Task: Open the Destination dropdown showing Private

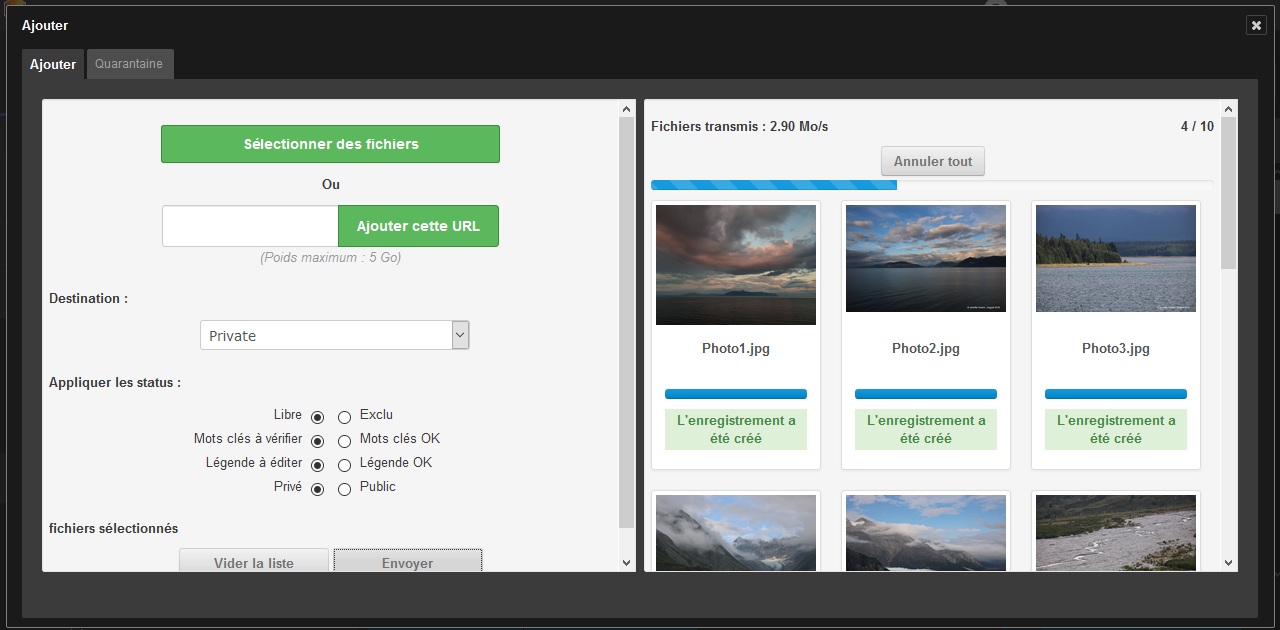Action: pos(334,336)
